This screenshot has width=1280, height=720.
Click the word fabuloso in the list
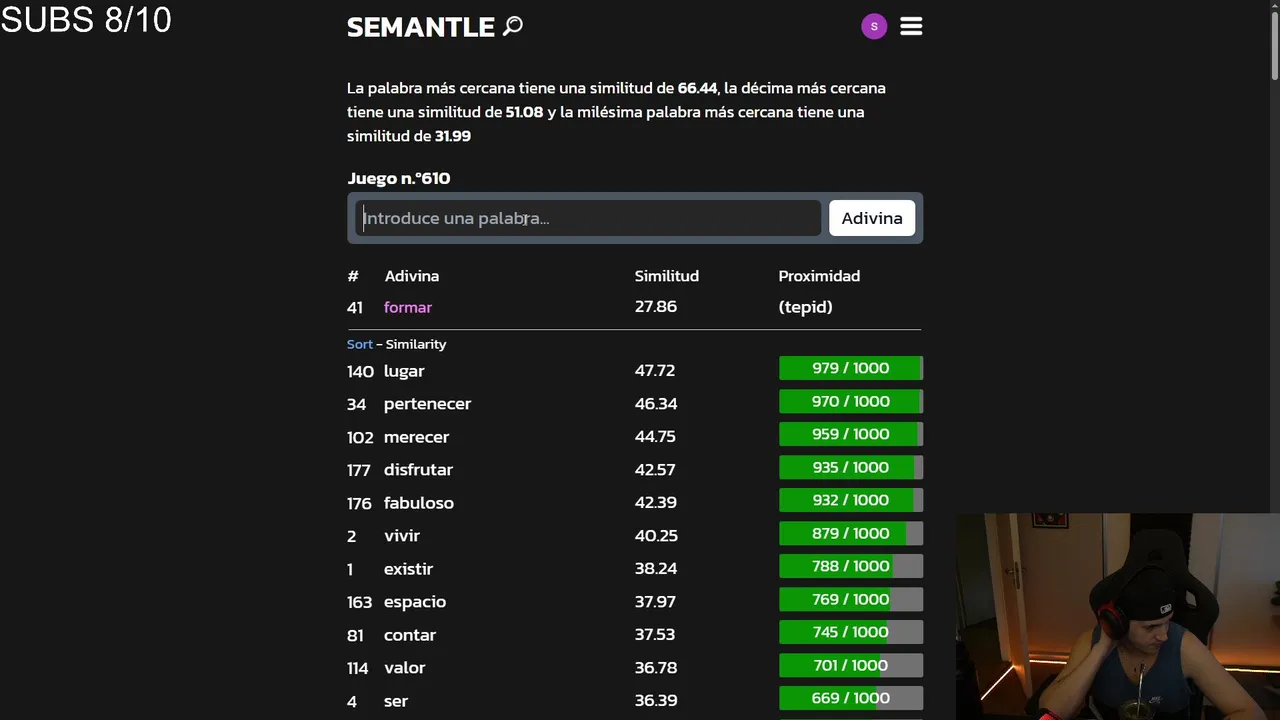point(419,503)
